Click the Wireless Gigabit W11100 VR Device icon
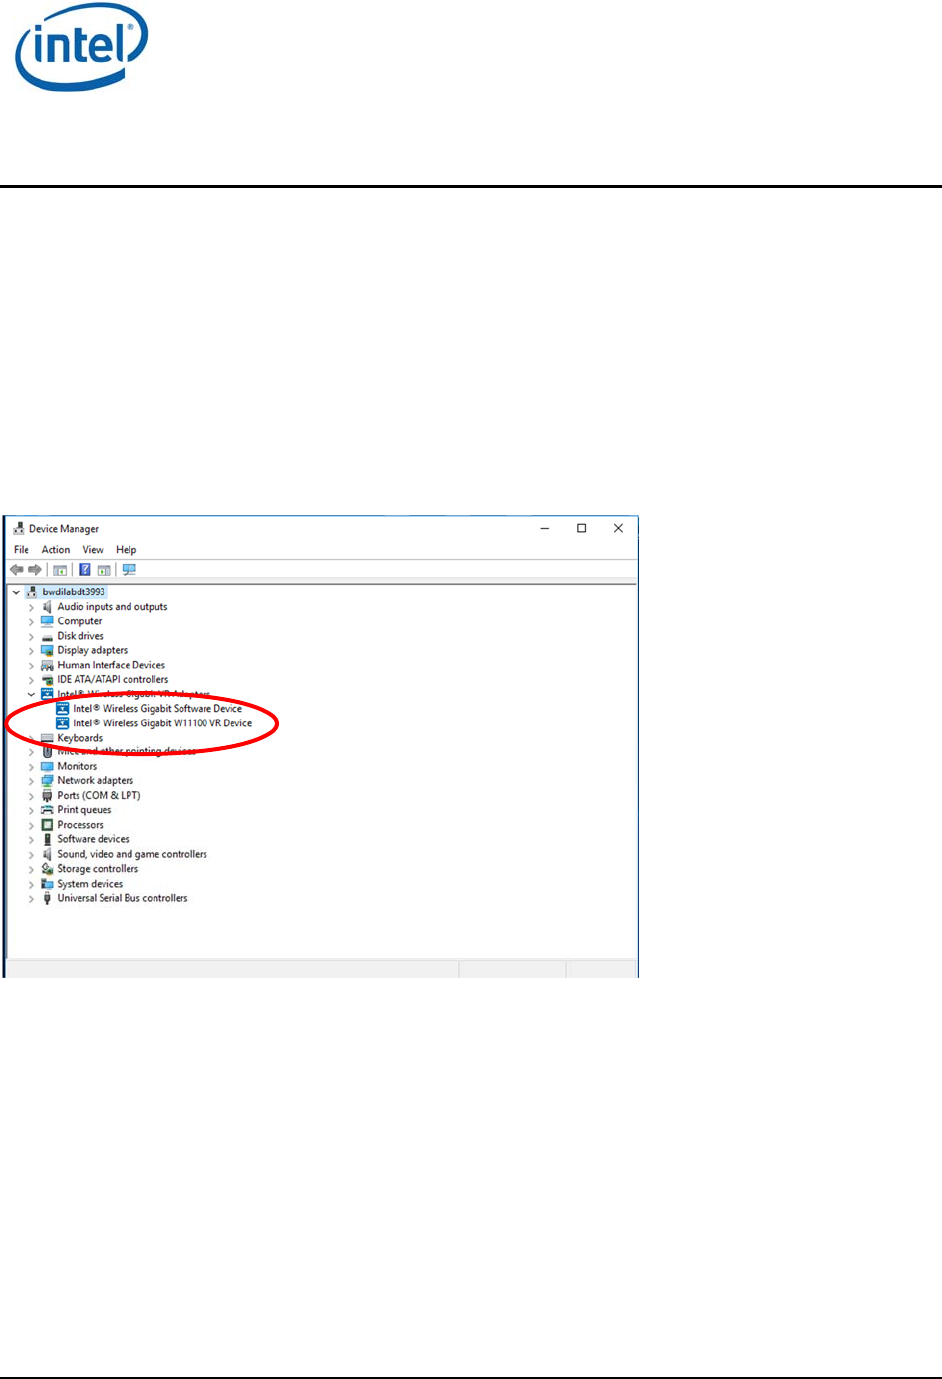 63,723
